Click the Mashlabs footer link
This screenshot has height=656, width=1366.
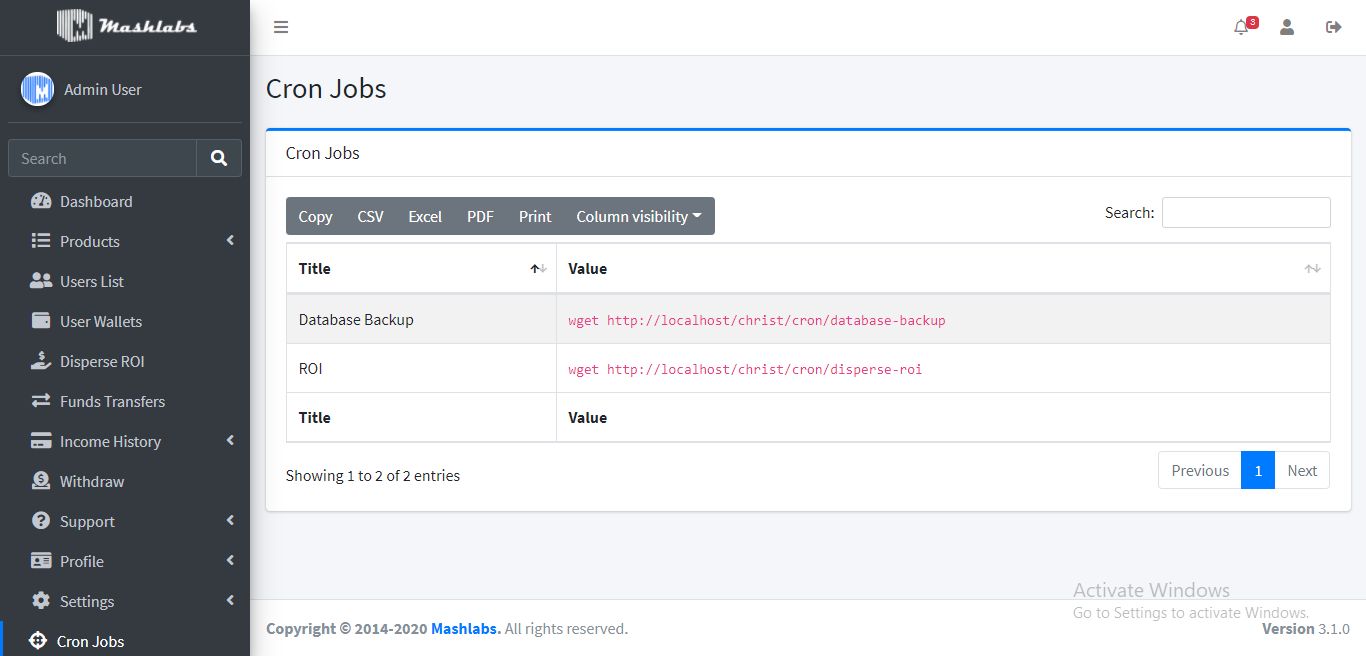pyautogui.click(x=465, y=629)
